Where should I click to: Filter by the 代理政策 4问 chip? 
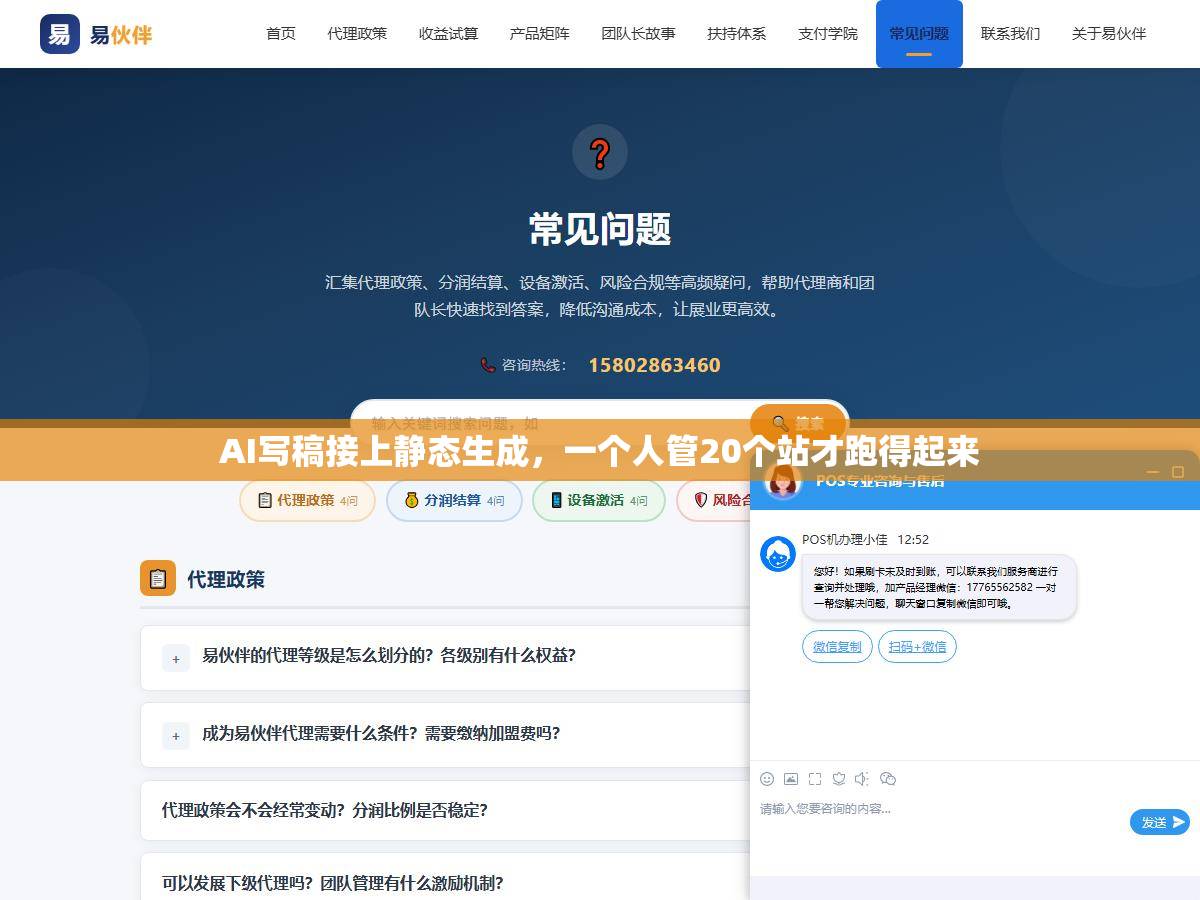307,500
